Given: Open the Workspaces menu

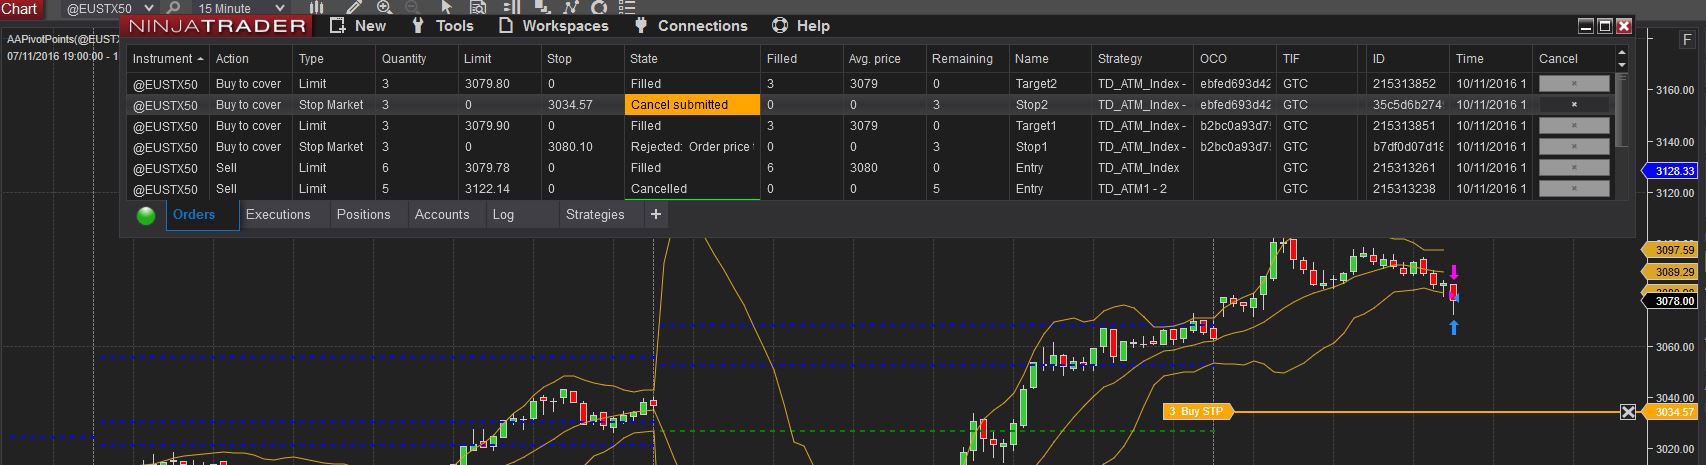Looking at the screenshot, I should tap(553, 26).
